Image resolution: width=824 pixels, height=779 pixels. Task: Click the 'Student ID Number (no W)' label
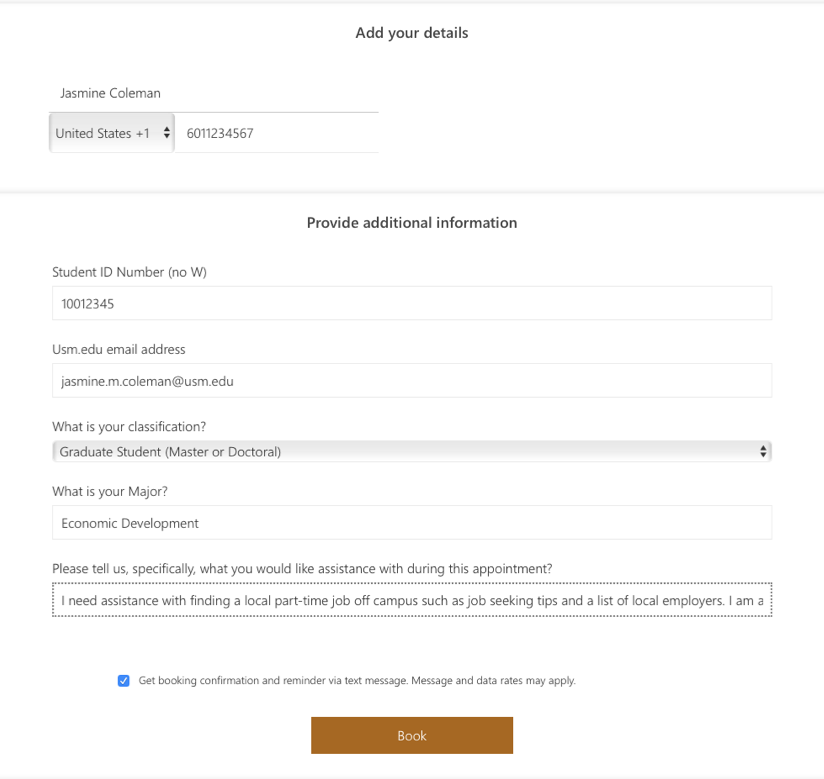click(129, 272)
